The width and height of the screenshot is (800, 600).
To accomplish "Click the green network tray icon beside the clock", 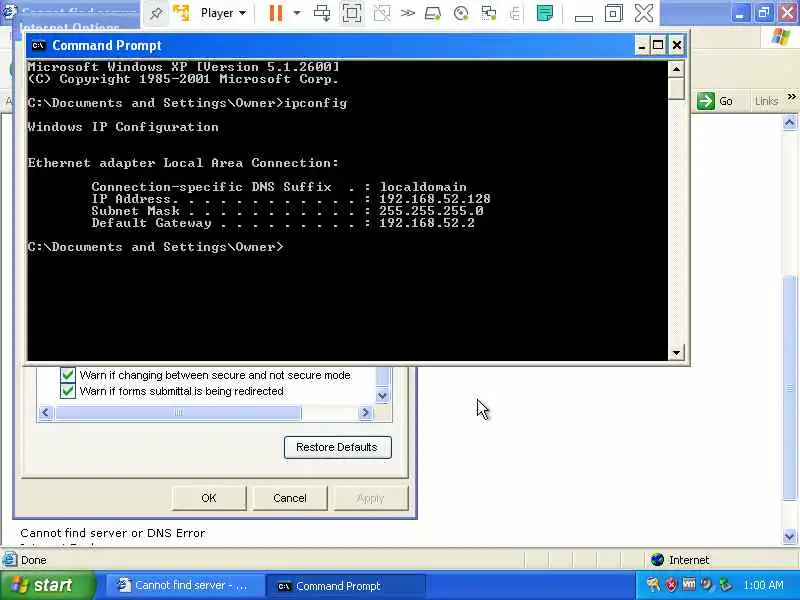I will pyautogui.click(x=725, y=585).
